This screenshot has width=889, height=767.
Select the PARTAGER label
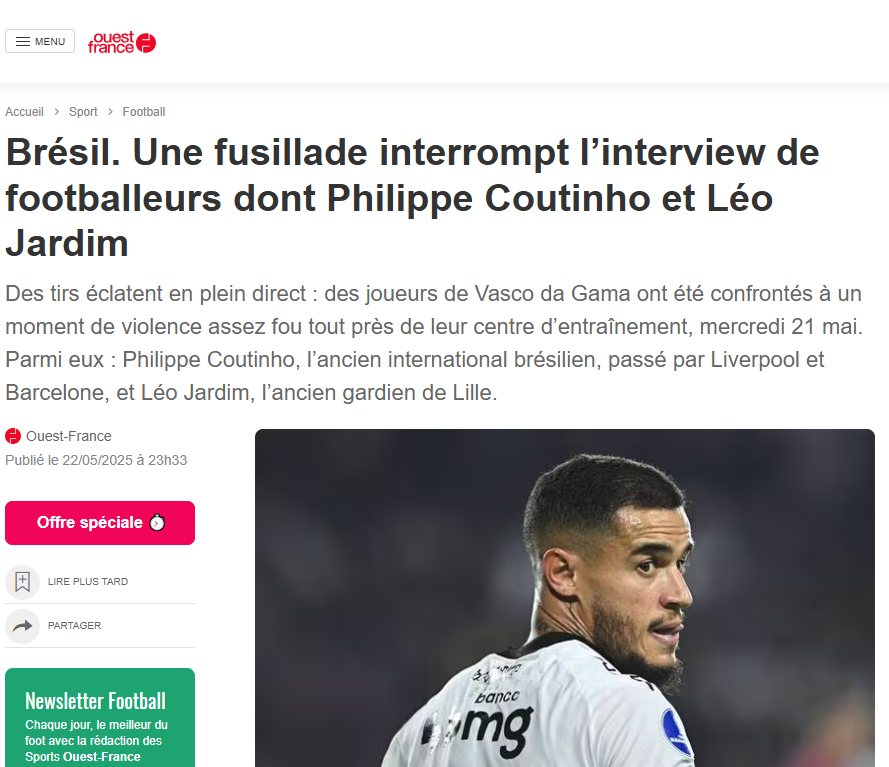[x=74, y=626]
